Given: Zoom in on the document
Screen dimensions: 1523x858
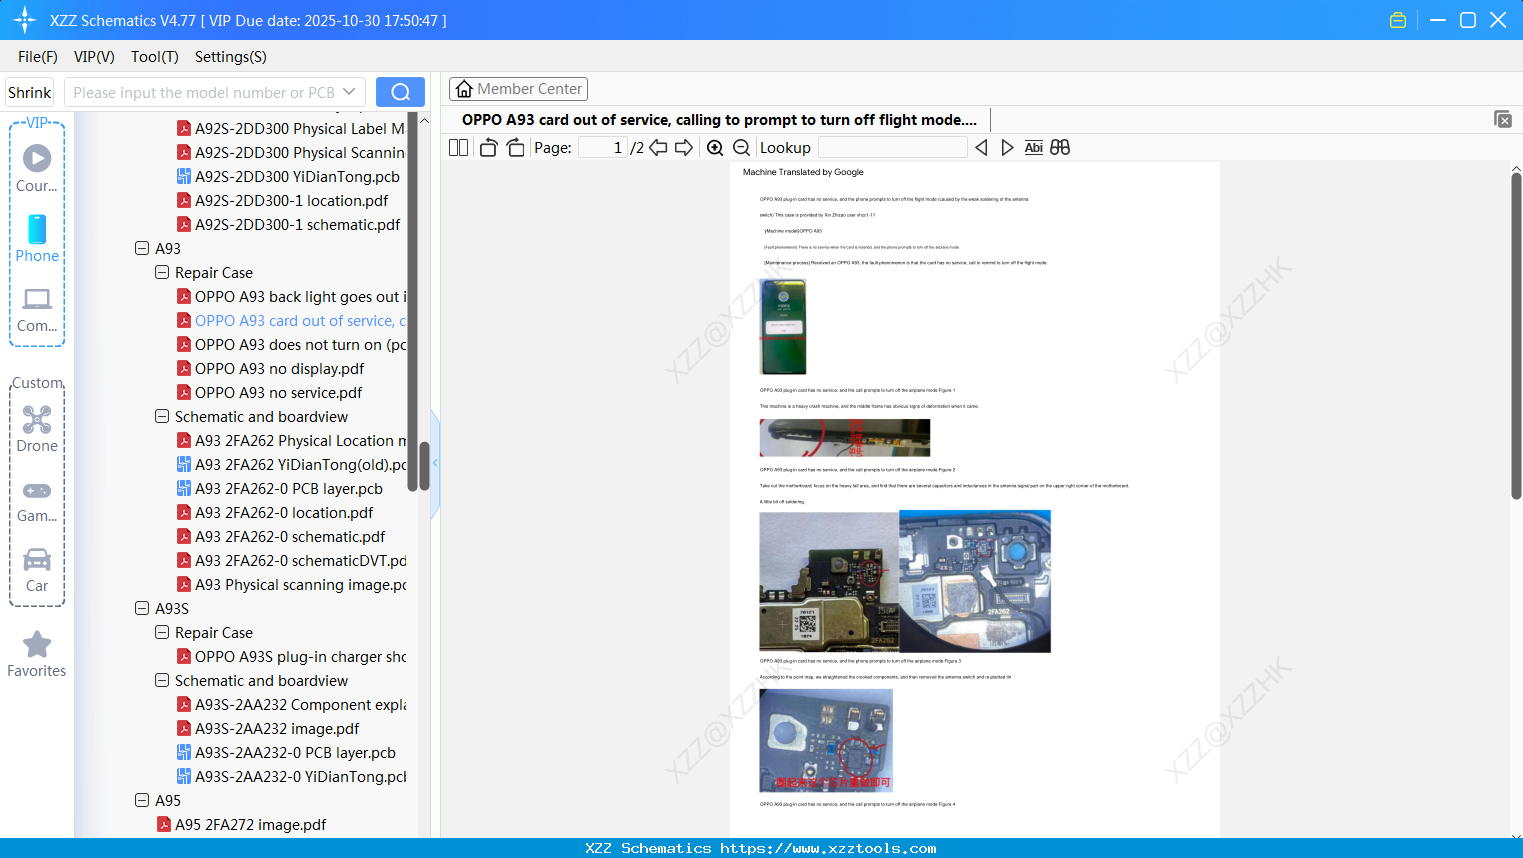Looking at the screenshot, I should tap(715, 147).
